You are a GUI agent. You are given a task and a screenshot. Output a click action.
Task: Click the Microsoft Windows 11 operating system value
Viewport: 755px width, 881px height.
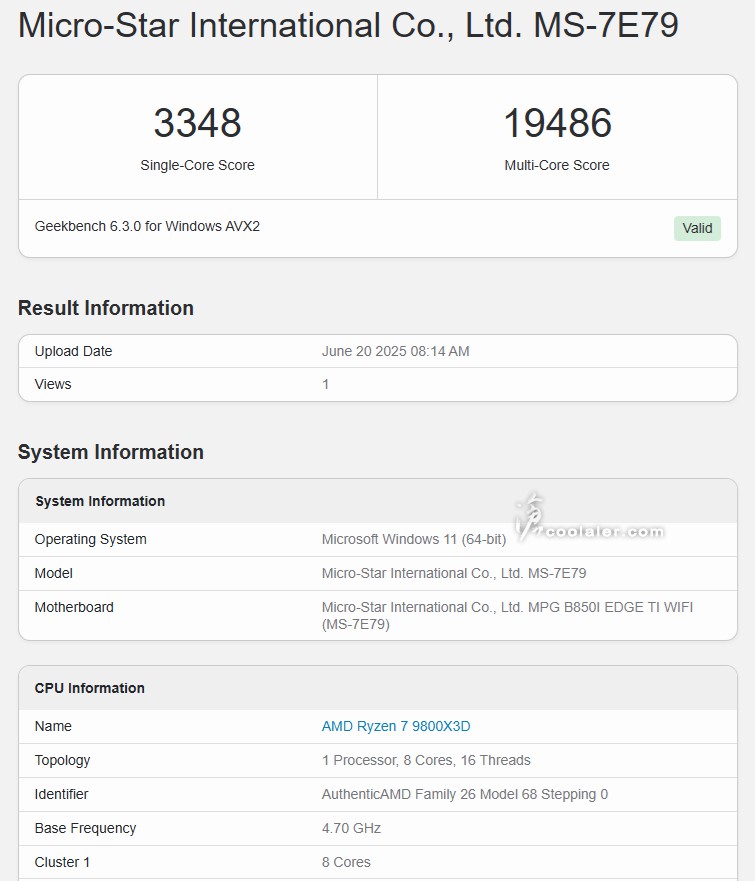pyautogui.click(x=413, y=539)
